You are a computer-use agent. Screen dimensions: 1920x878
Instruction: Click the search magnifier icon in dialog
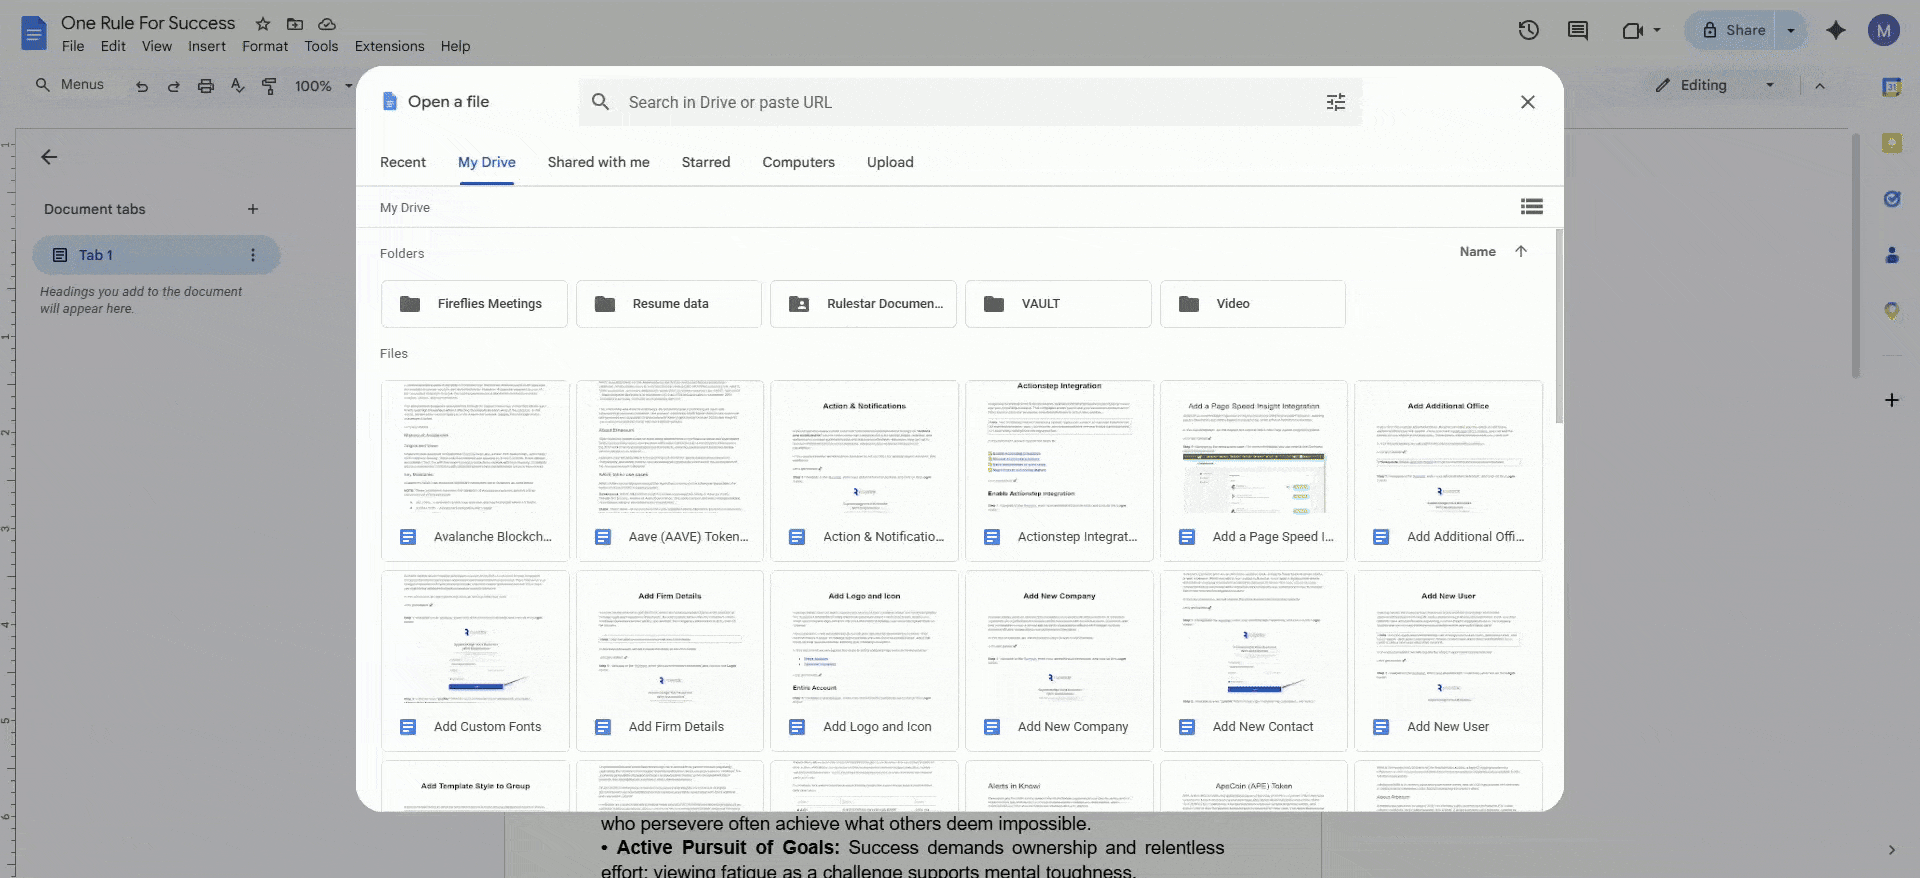(x=601, y=102)
